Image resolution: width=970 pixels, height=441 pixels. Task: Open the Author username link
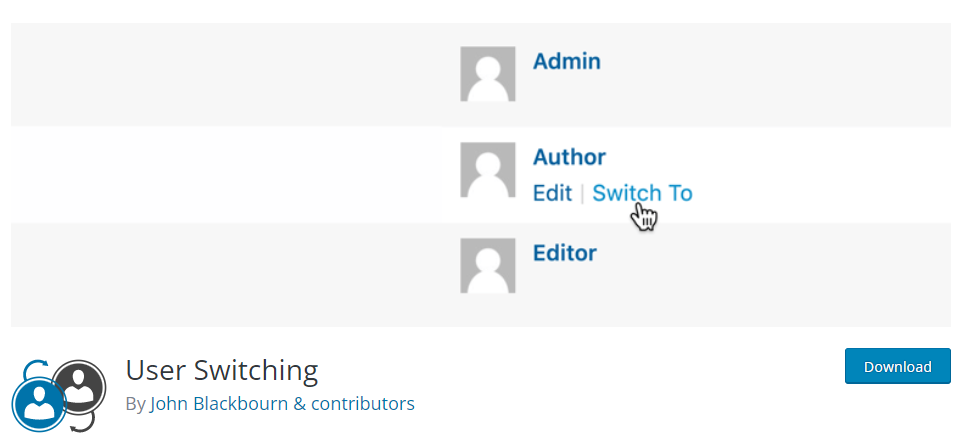pyautogui.click(x=569, y=157)
